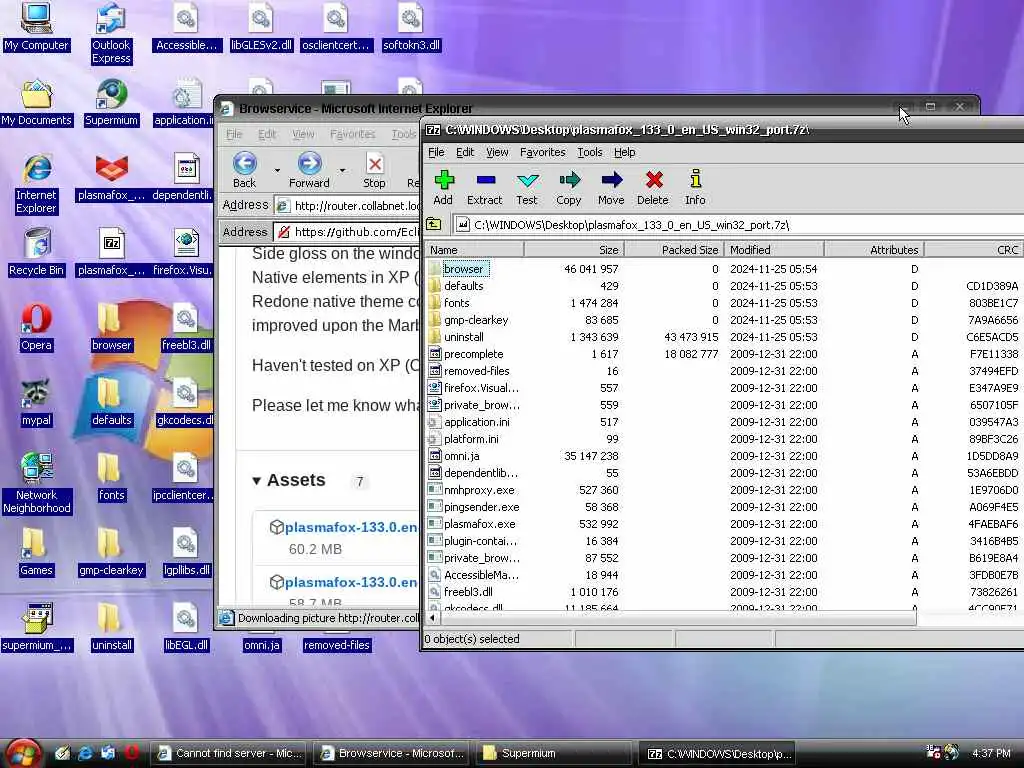Screen dimensions: 1024x768
Task: Stop page loading in Internet Explorer
Action: (374, 170)
